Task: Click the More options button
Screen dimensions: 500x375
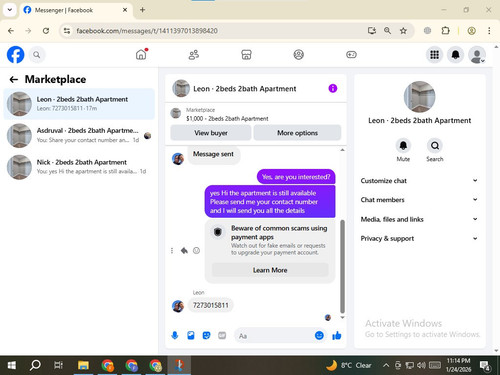Action: (x=297, y=133)
